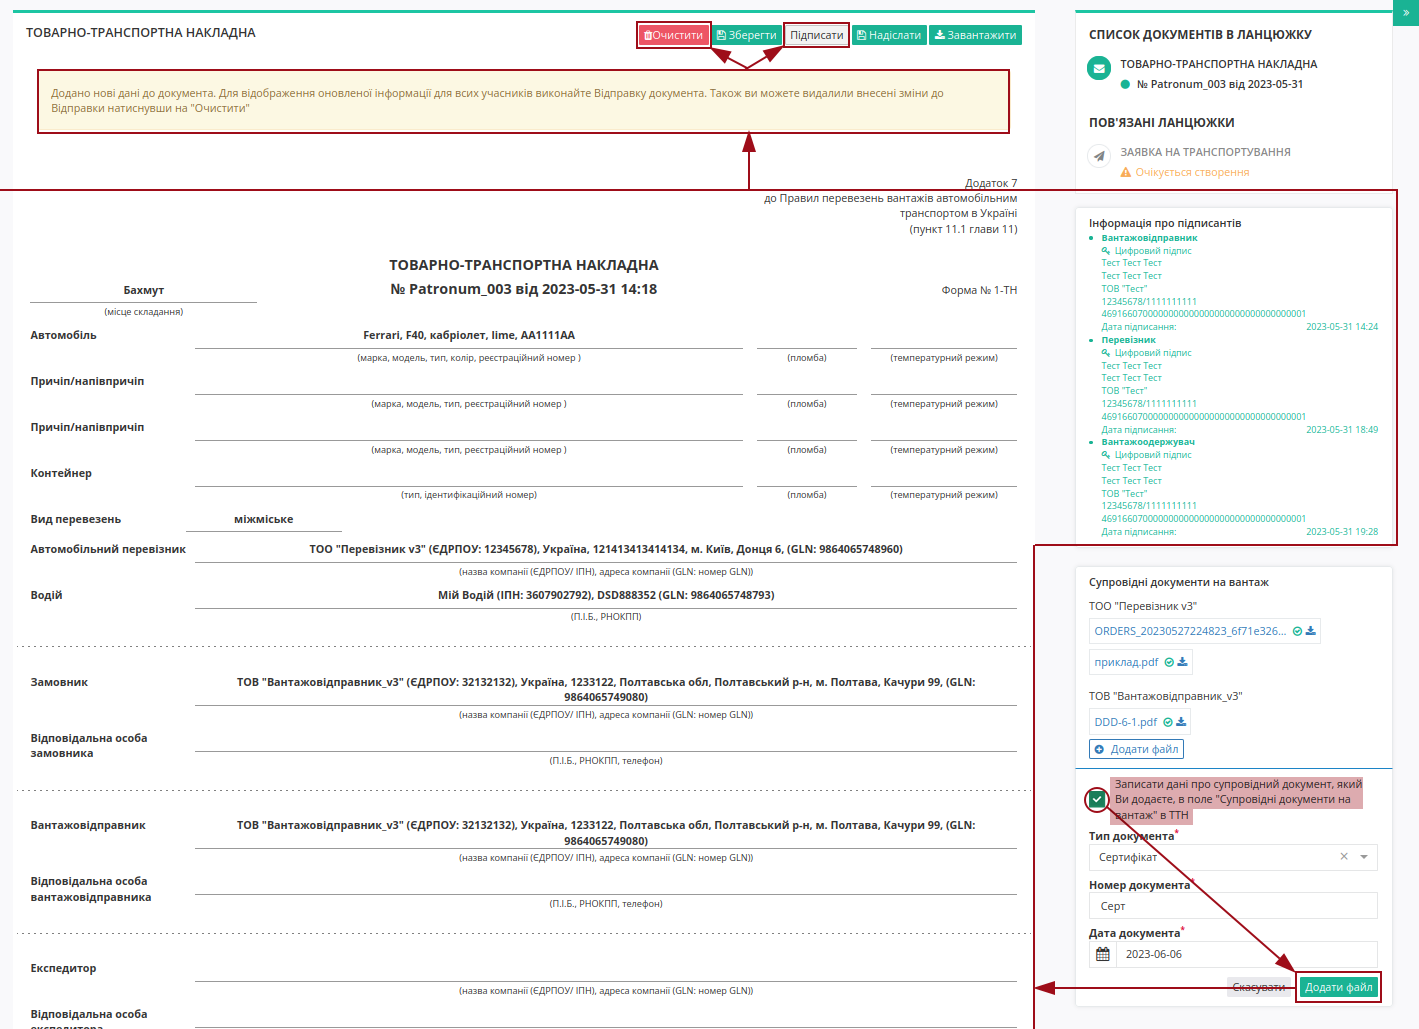This screenshot has height=1029, width=1419.
Task: Download the ORDERS_20230527224823 file
Action: tap(1311, 631)
